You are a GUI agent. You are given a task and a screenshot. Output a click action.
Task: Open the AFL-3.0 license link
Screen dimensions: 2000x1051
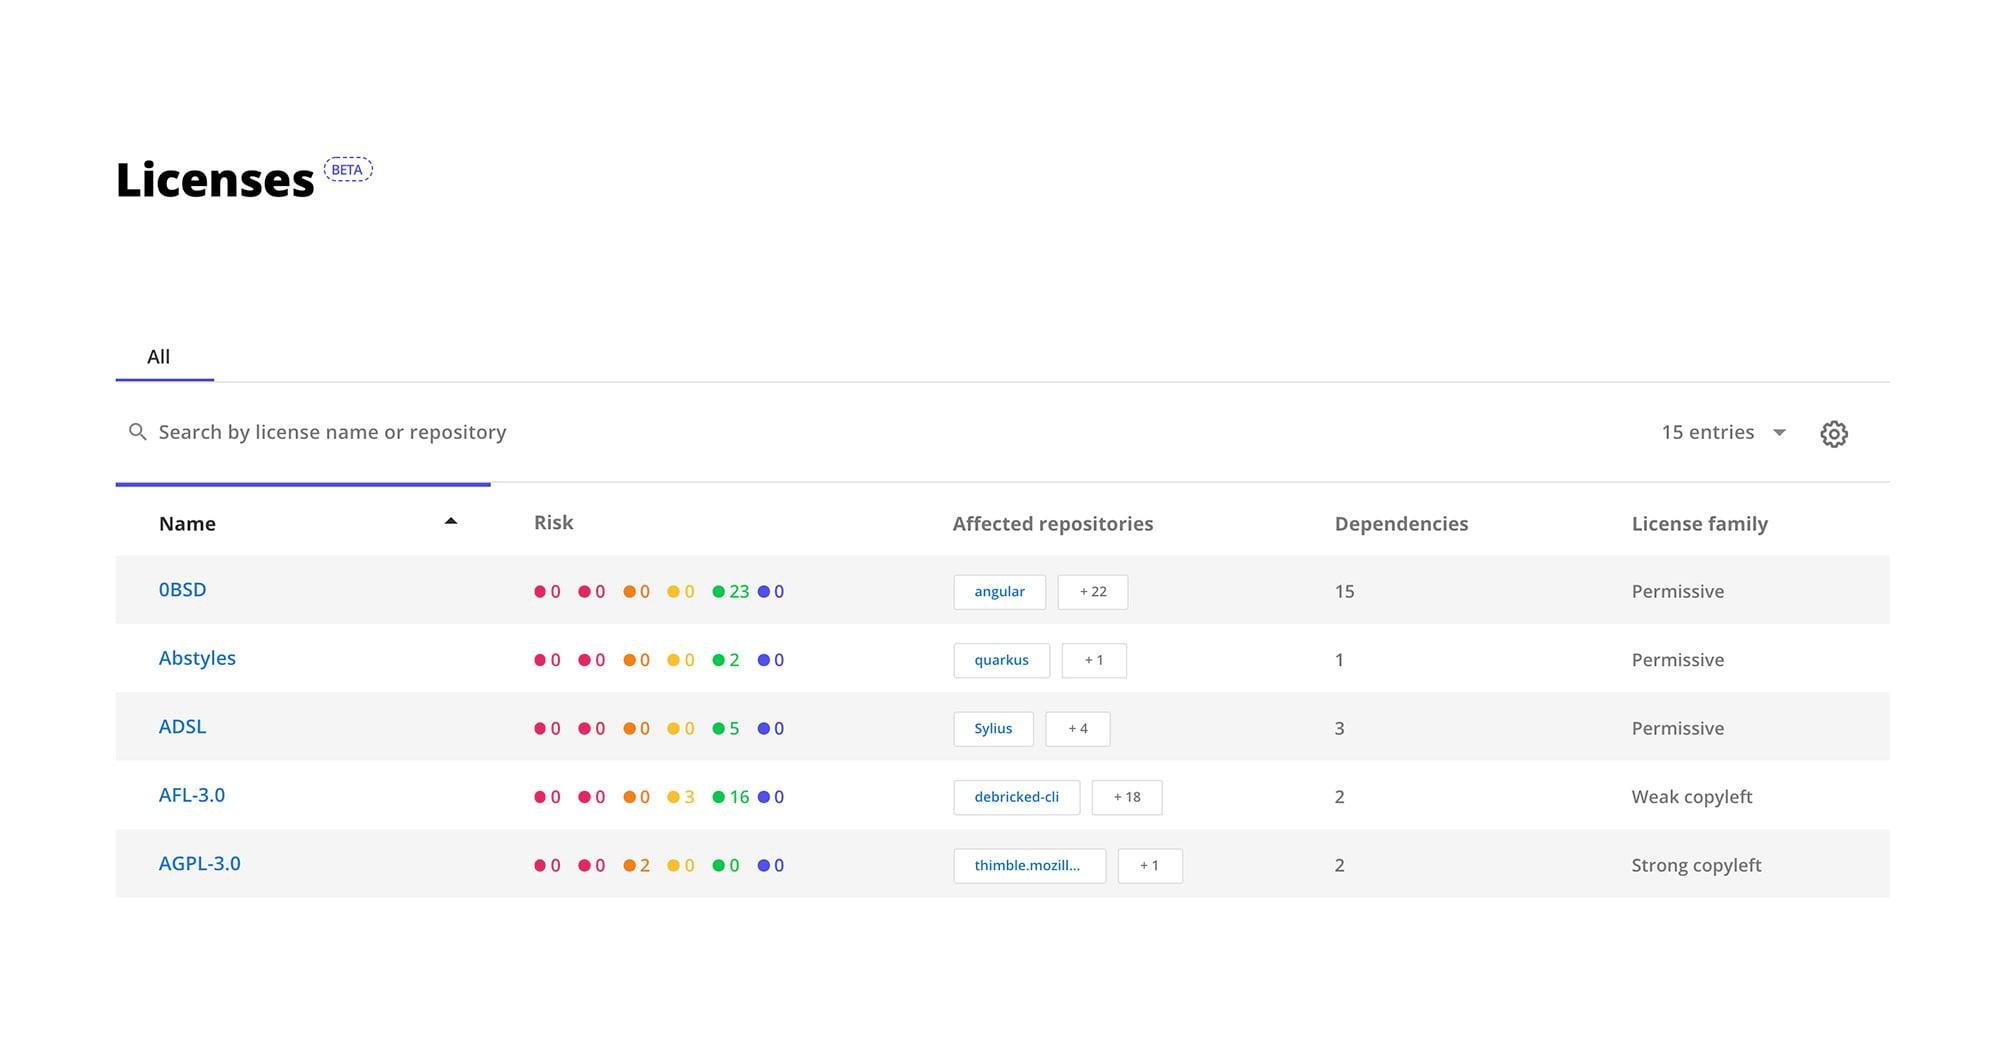coord(191,795)
